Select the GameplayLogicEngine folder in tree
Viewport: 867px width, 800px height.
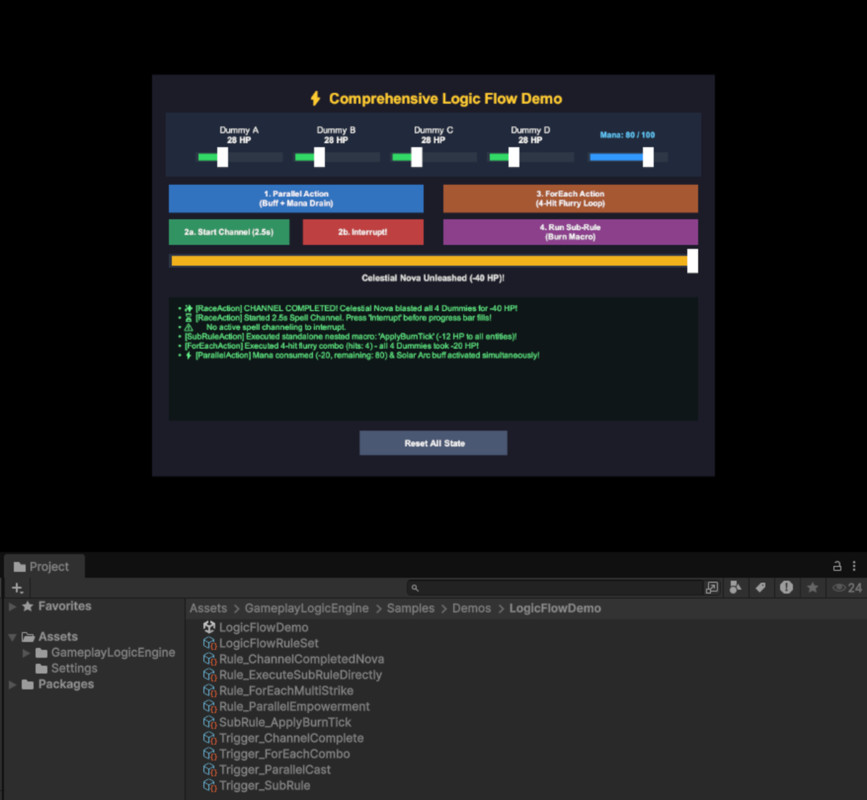click(x=113, y=653)
